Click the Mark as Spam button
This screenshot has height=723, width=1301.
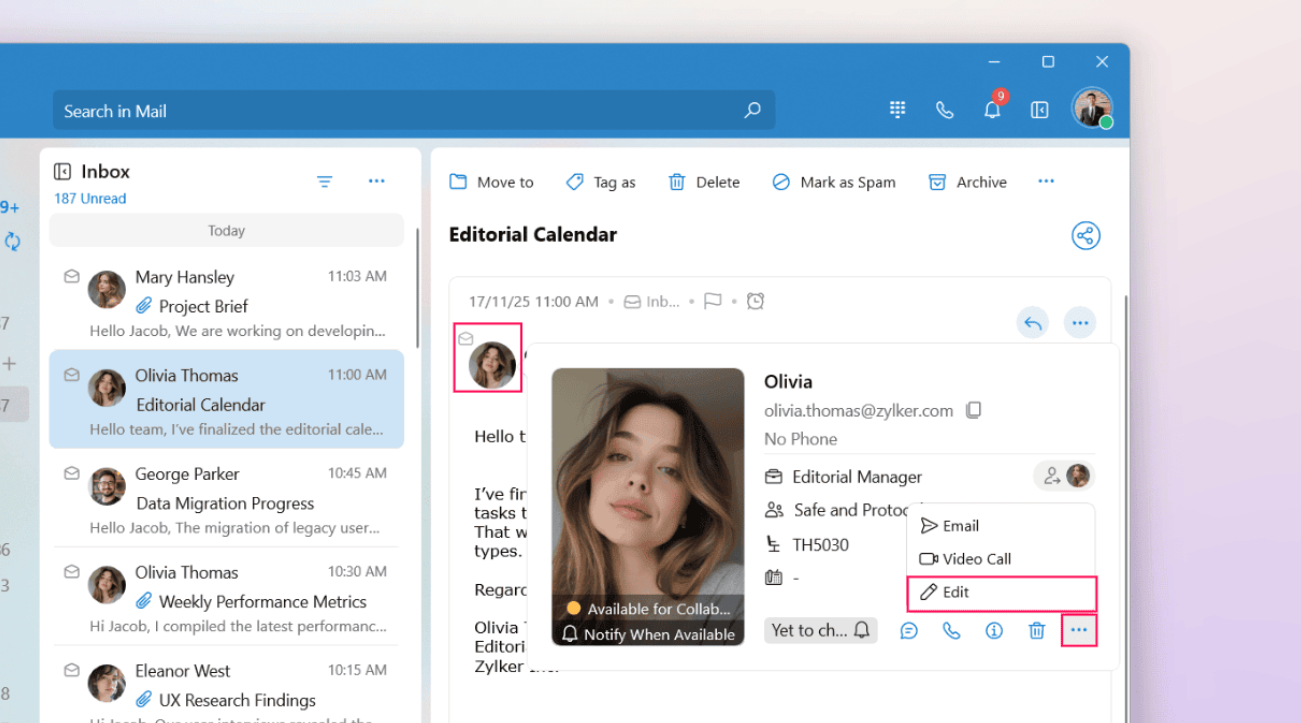[x=834, y=182]
